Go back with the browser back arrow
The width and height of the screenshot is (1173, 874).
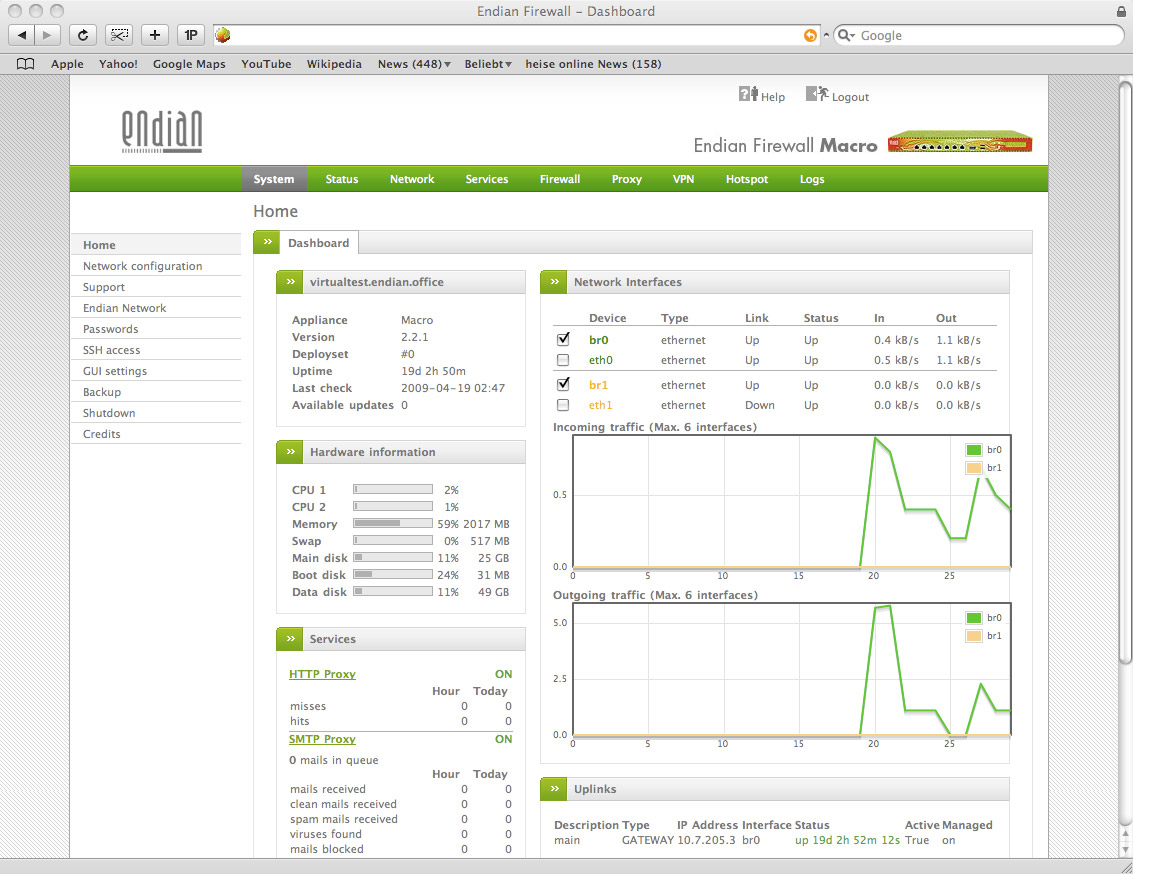click(x=22, y=35)
